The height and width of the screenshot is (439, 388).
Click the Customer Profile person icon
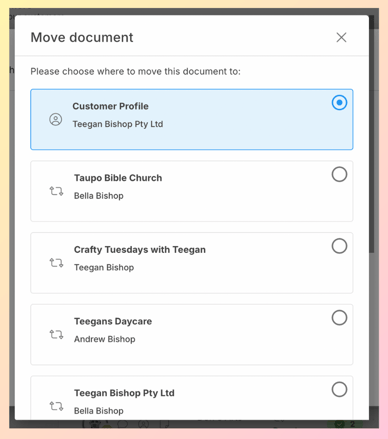point(56,119)
